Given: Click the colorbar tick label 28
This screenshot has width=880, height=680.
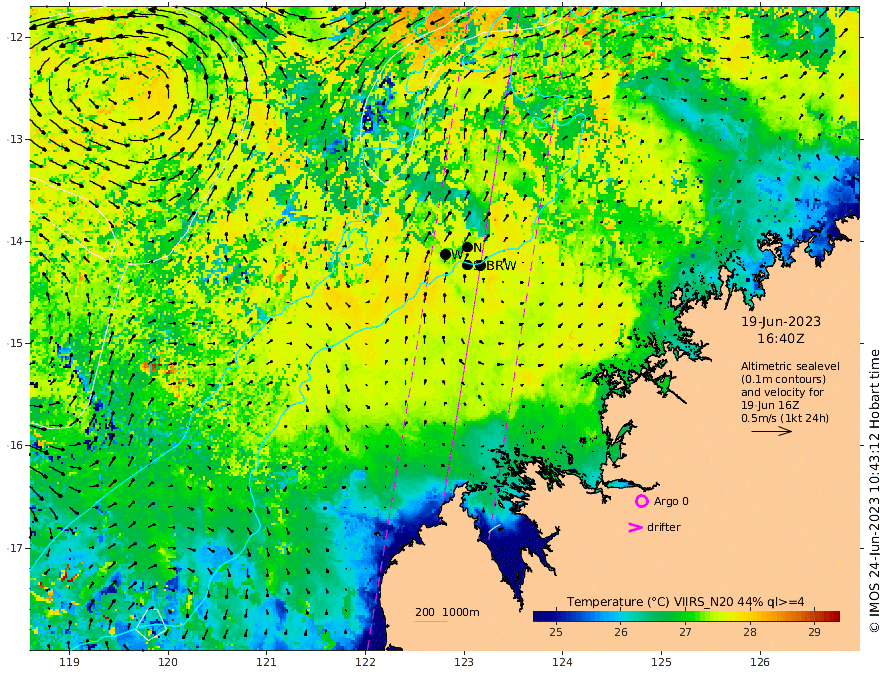Looking at the screenshot, I should tap(750, 632).
